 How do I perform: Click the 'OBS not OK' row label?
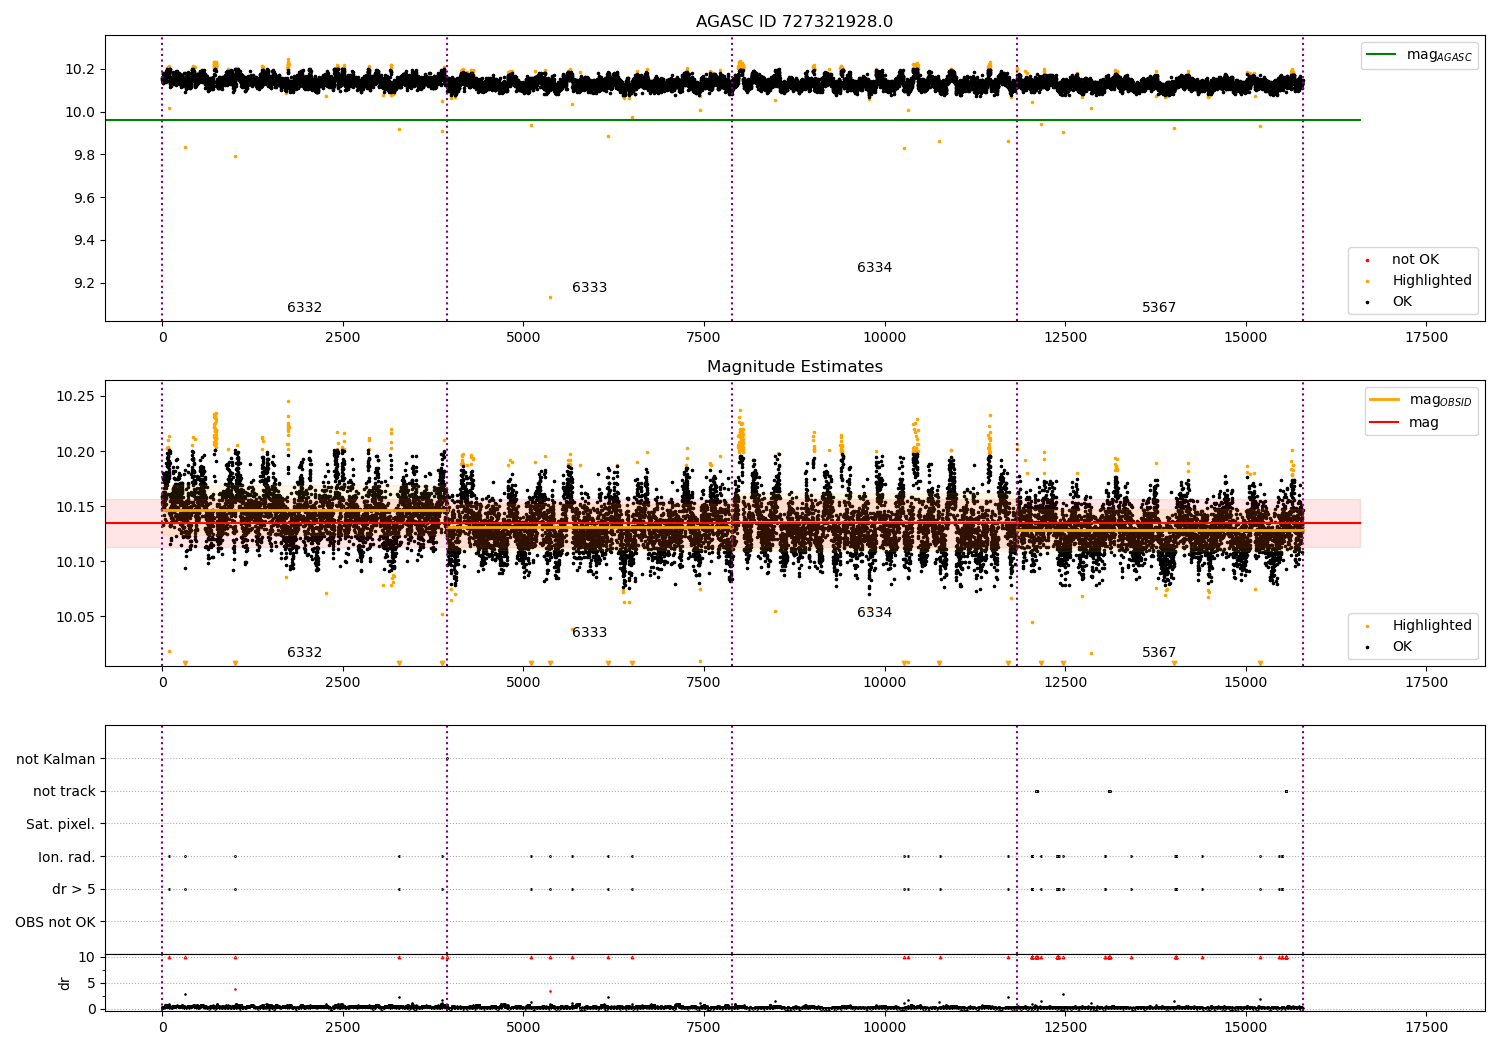tap(56, 923)
